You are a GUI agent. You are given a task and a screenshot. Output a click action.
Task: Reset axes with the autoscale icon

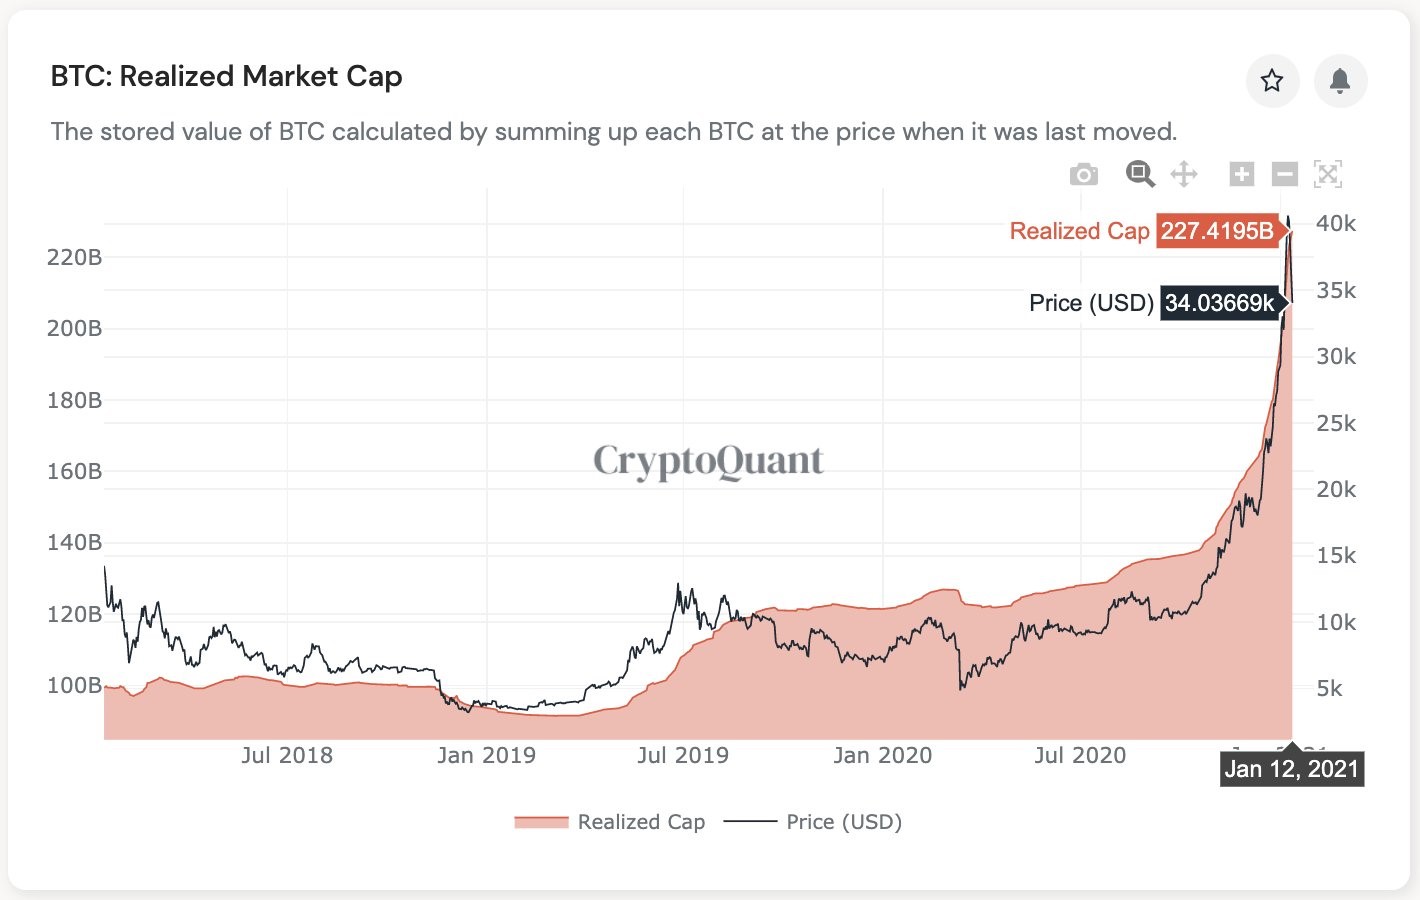coord(1329,174)
